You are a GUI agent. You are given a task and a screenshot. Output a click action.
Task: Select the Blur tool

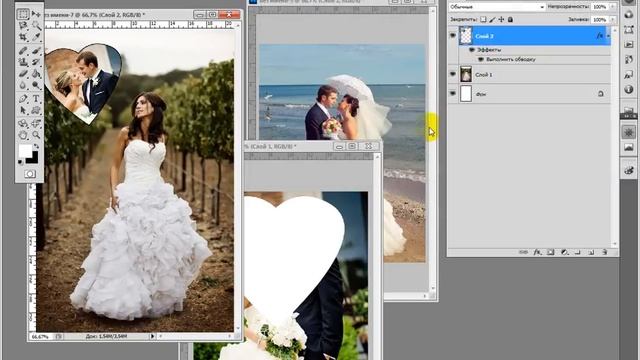(x=23, y=85)
